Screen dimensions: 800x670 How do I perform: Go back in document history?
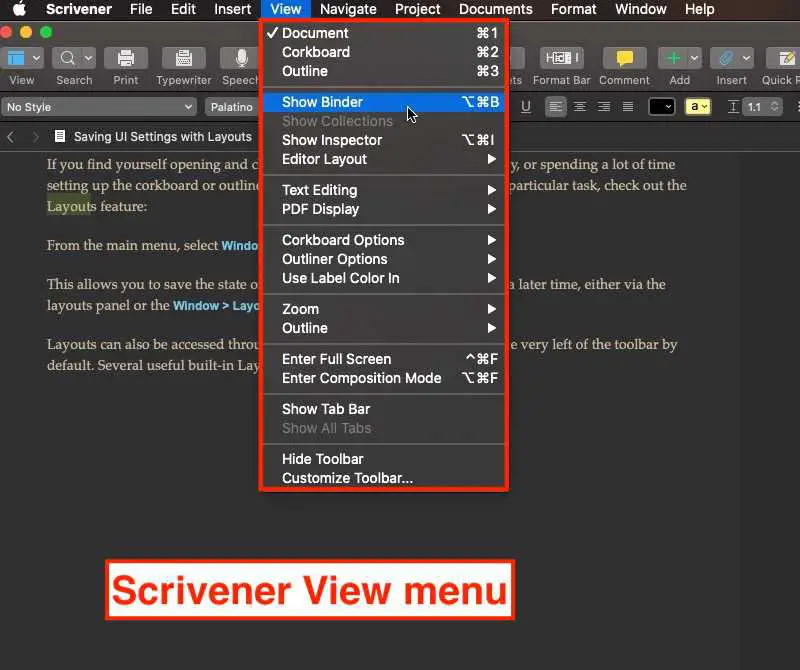point(11,137)
